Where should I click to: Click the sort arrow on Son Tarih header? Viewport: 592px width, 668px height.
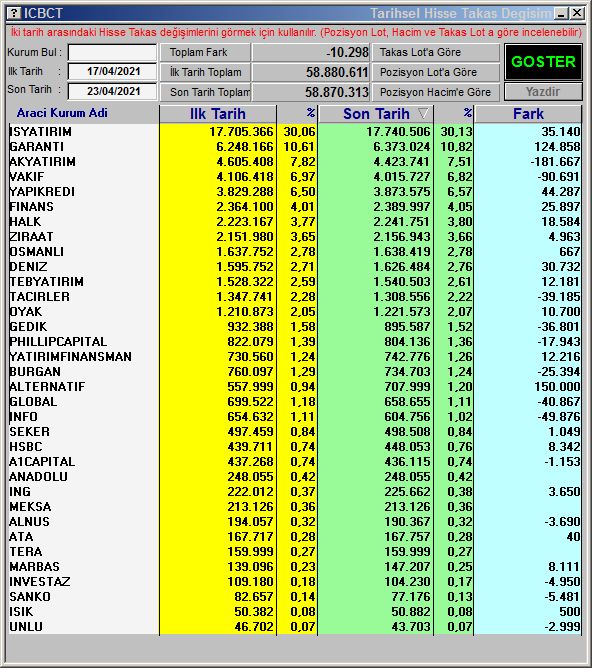tap(423, 113)
